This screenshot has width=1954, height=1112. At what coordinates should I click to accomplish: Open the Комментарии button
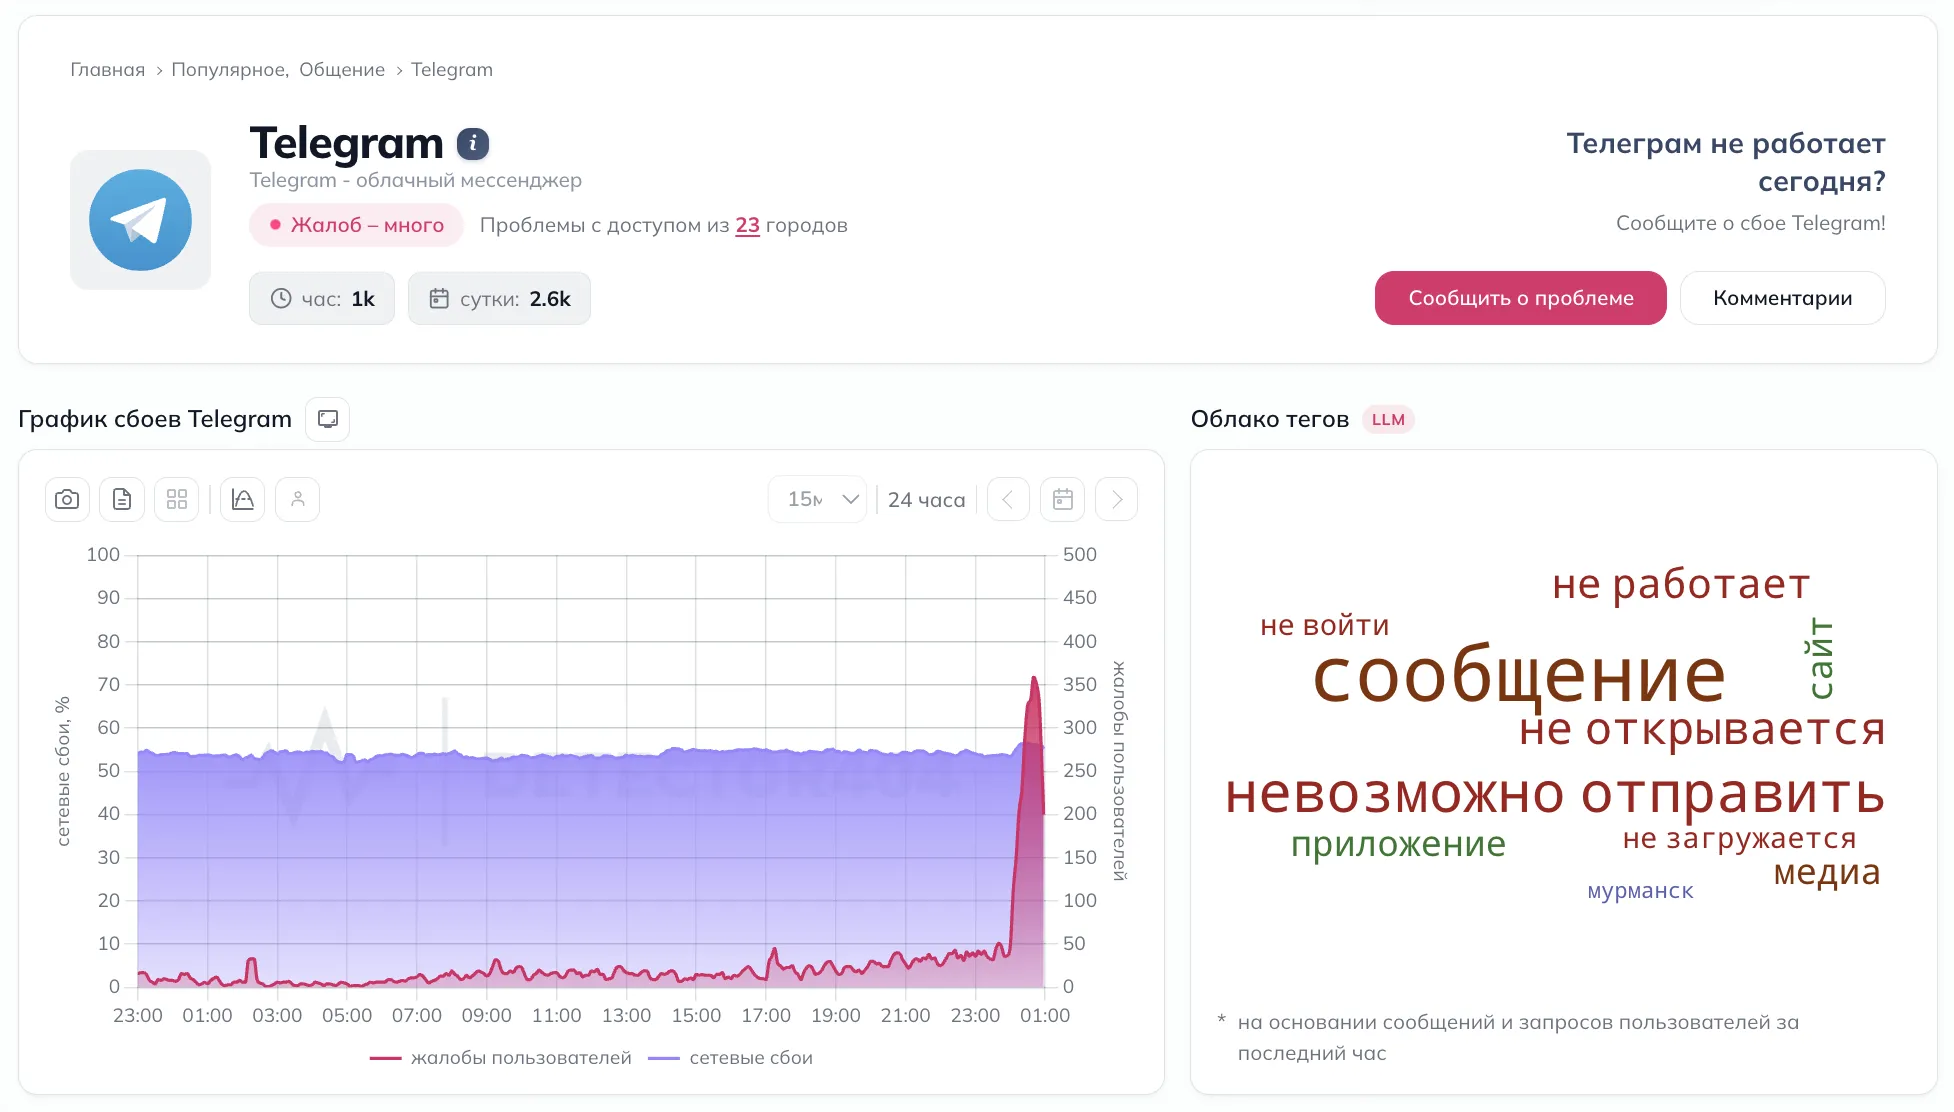coord(1782,298)
